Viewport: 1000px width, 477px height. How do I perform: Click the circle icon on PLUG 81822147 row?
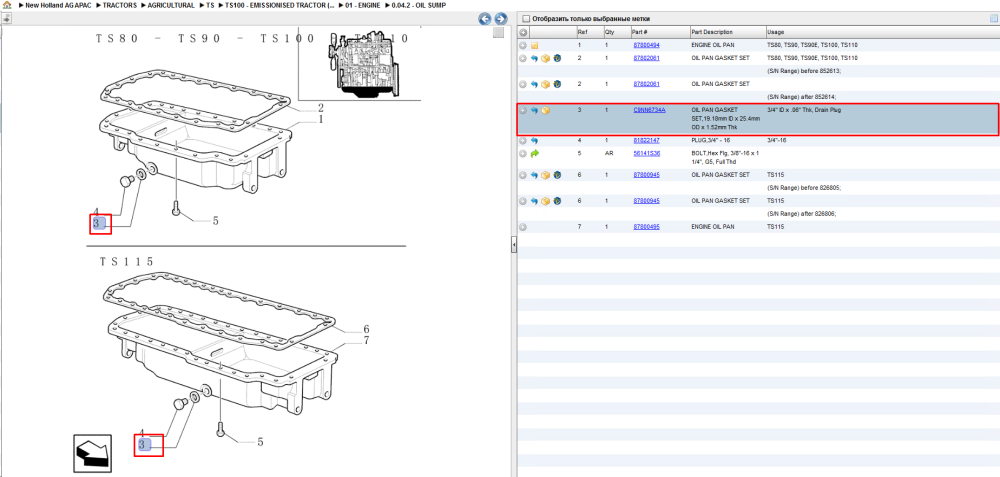[x=523, y=140]
